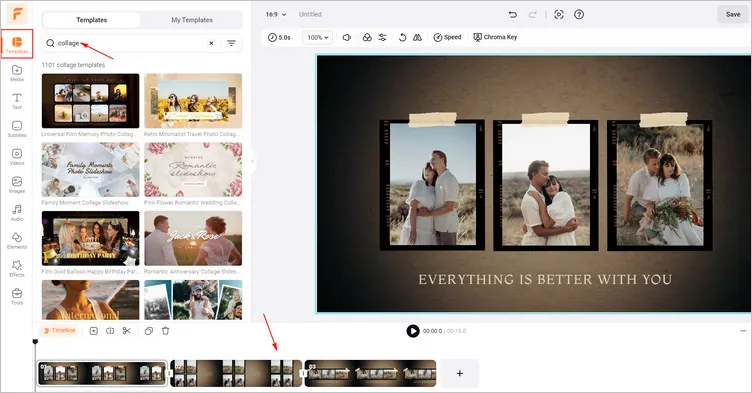Image resolution: width=752 pixels, height=393 pixels.
Task: Add a new scene with plus button
Action: tap(459, 373)
